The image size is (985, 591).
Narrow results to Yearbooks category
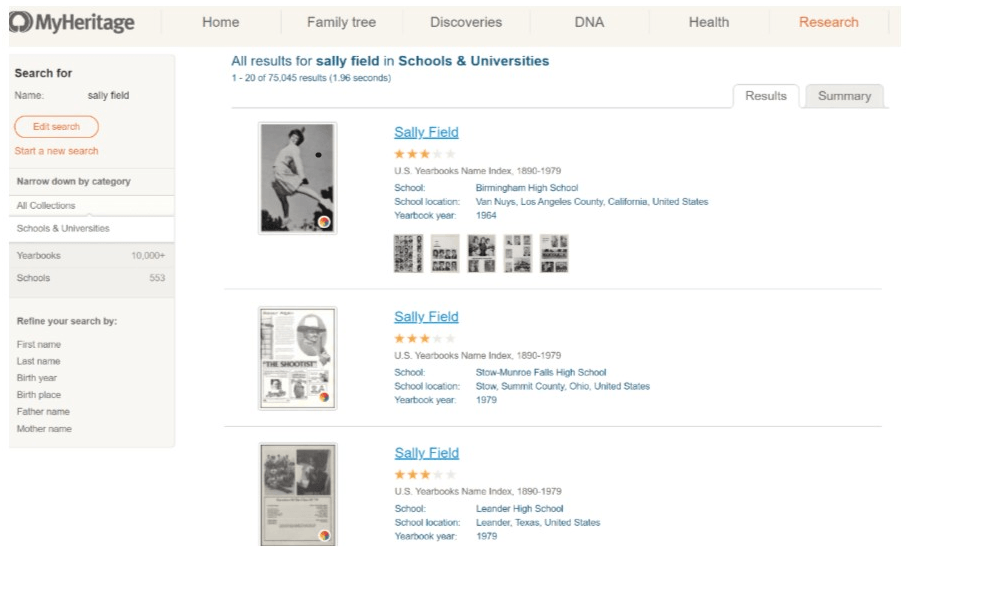pos(39,256)
